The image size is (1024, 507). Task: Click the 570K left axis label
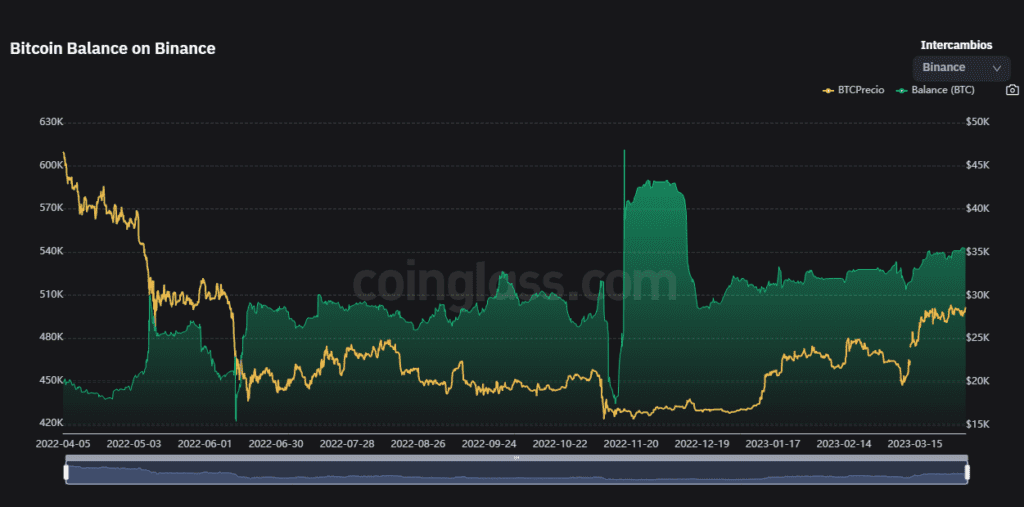50,208
